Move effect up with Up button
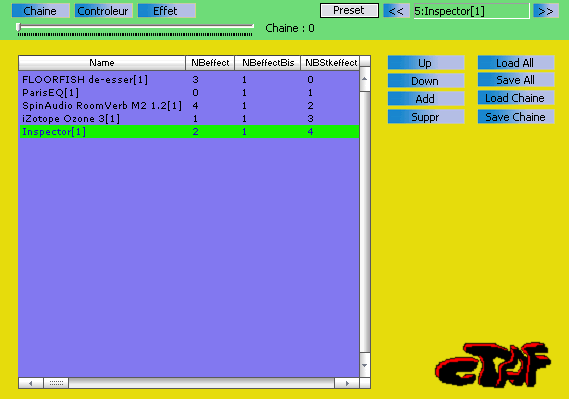 coord(426,62)
